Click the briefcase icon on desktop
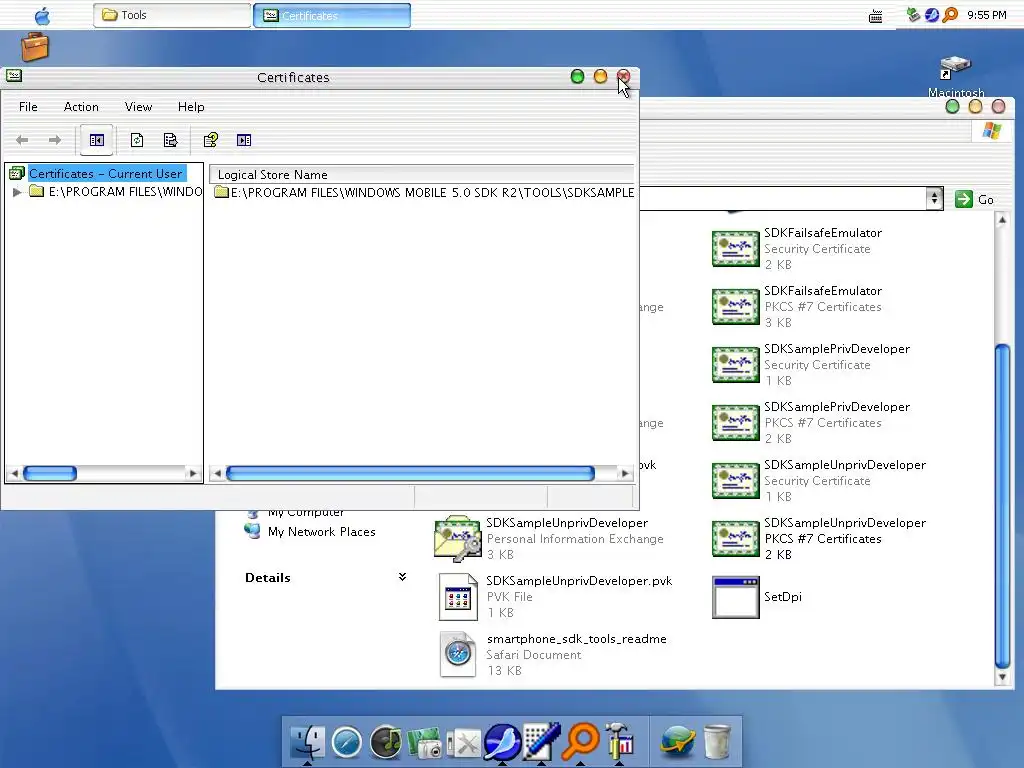The height and width of the screenshot is (768, 1024). [35, 47]
